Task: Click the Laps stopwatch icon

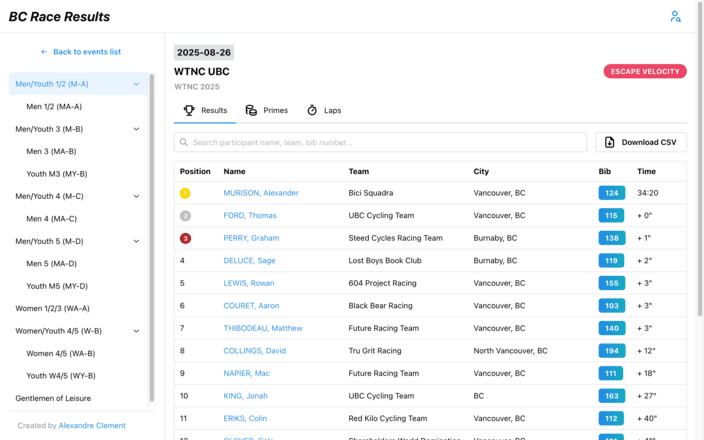Action: click(x=312, y=110)
